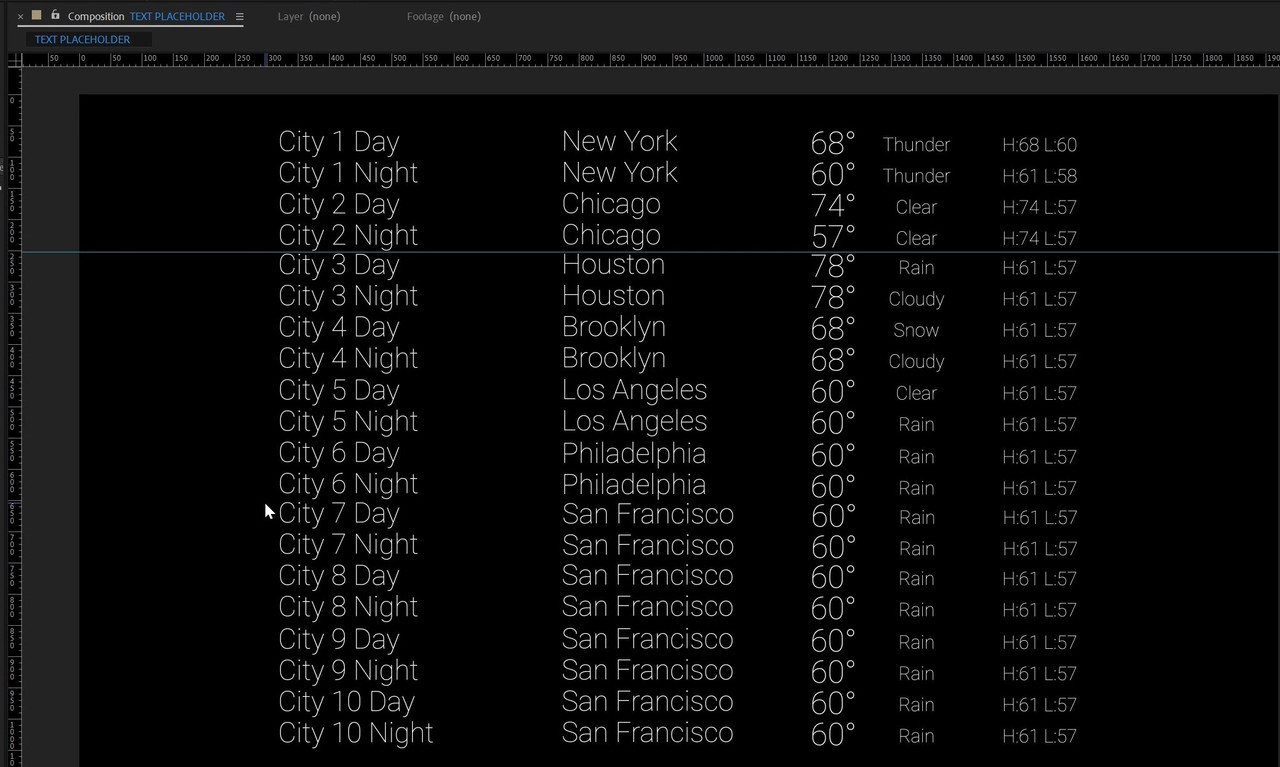Click Brooklyn in City 4 Night row
The image size is (1280, 767).
point(614,359)
